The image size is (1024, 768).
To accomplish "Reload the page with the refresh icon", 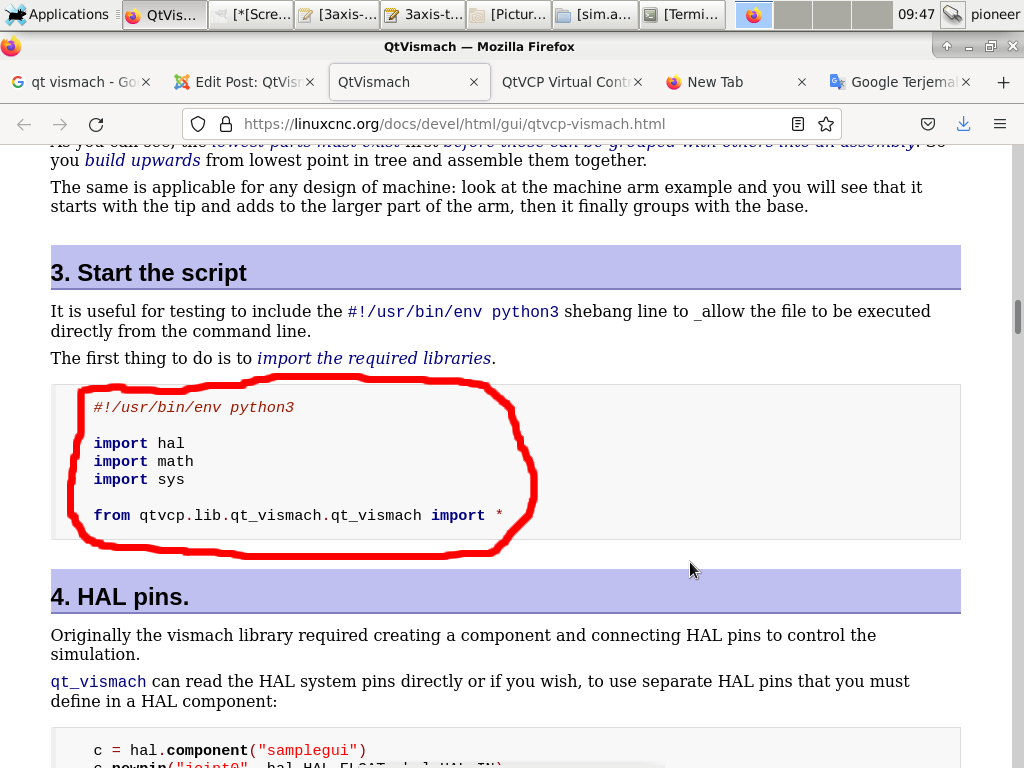I will [96, 124].
